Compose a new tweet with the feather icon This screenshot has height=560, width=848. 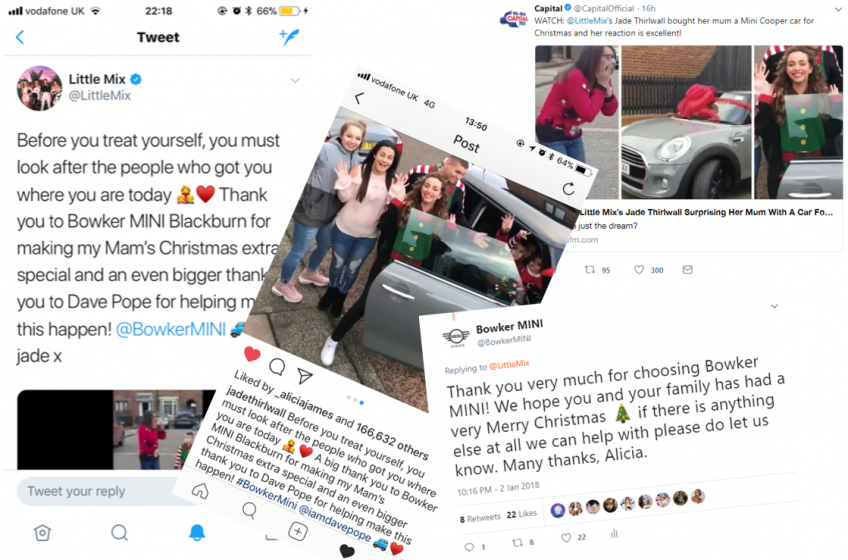coord(289,37)
